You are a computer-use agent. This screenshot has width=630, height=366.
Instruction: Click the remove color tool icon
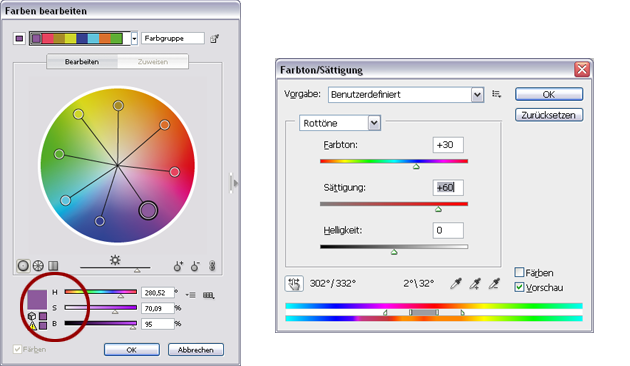point(195,266)
